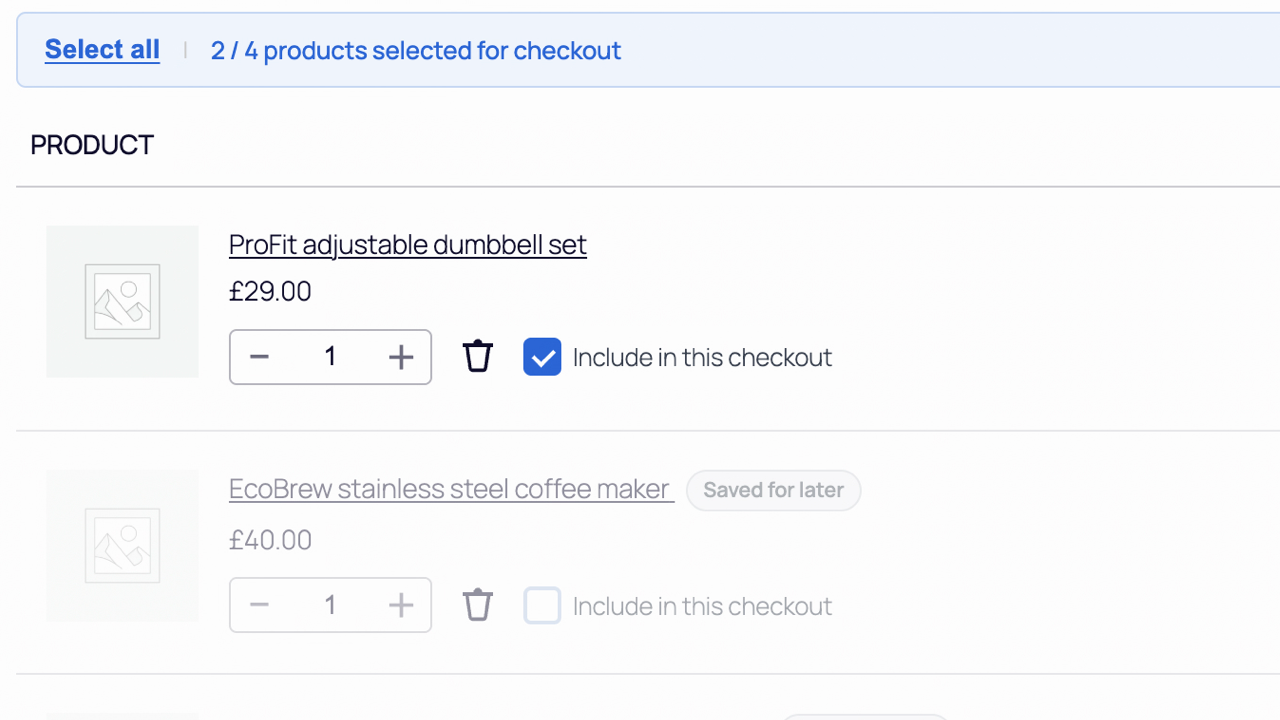Uncheck Include in this checkout for dumbbell set

[x=542, y=356]
